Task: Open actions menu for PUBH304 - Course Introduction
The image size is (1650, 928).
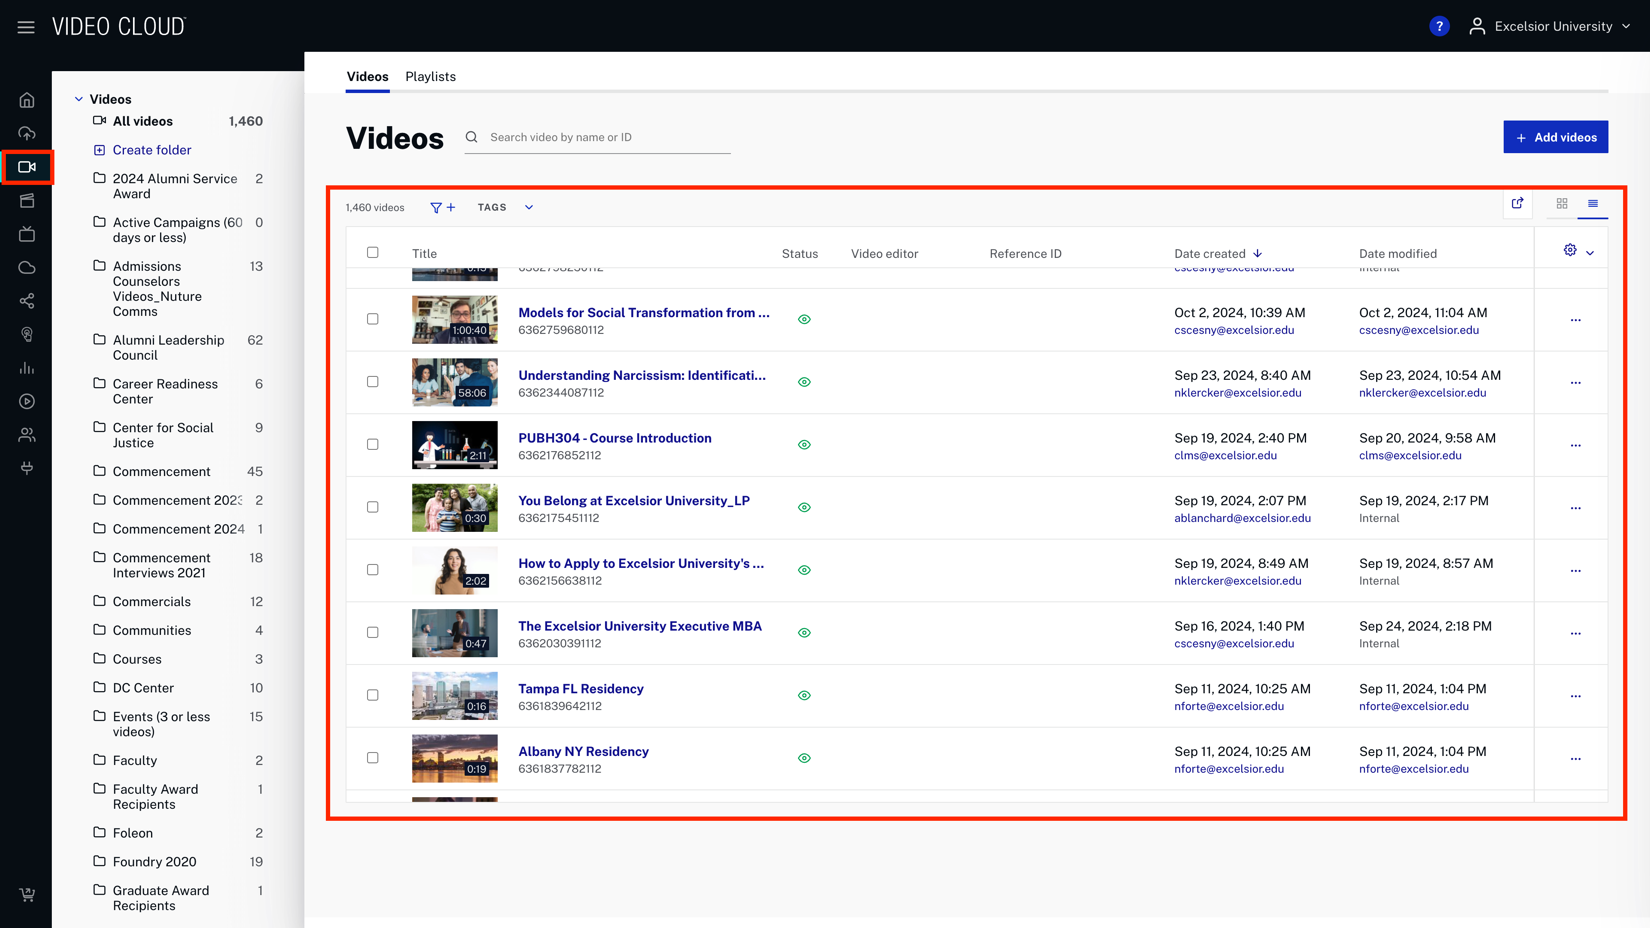Action: pos(1575,446)
